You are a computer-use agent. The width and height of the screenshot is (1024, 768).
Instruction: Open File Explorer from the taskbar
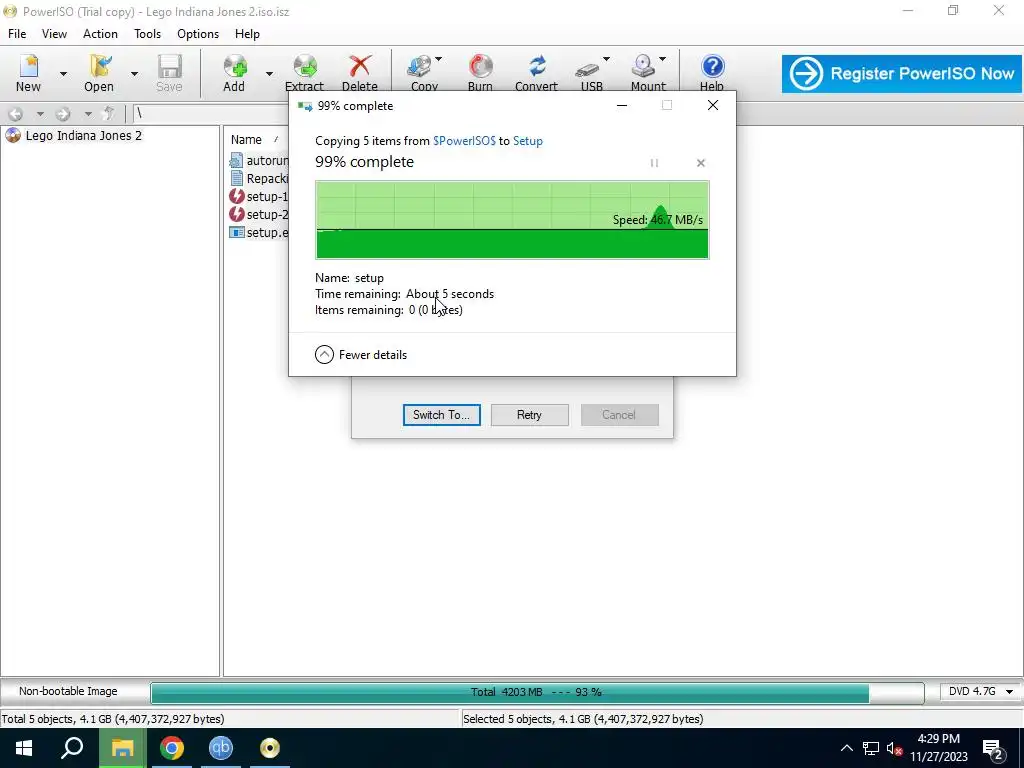click(x=122, y=748)
